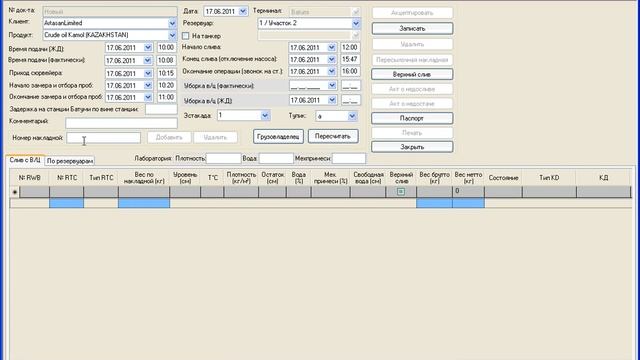640x360 pixels.
Task: Open the 'Время подачи (фактически)' date dropdown
Action: click(x=148, y=60)
